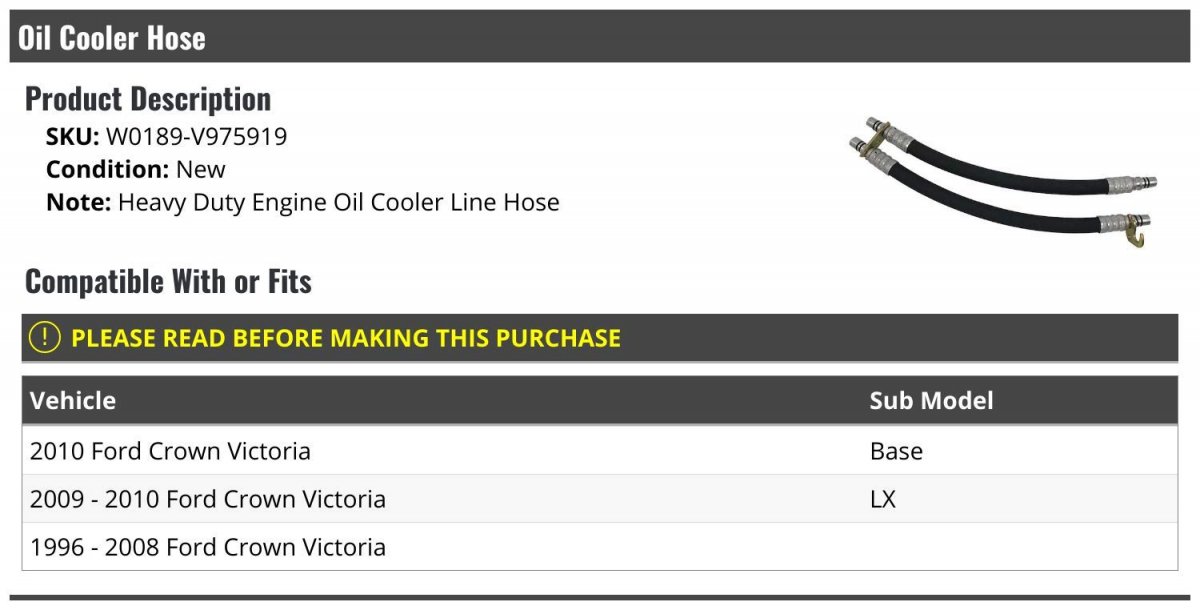
Task: Click the Condition: New text
Action: click(136, 169)
